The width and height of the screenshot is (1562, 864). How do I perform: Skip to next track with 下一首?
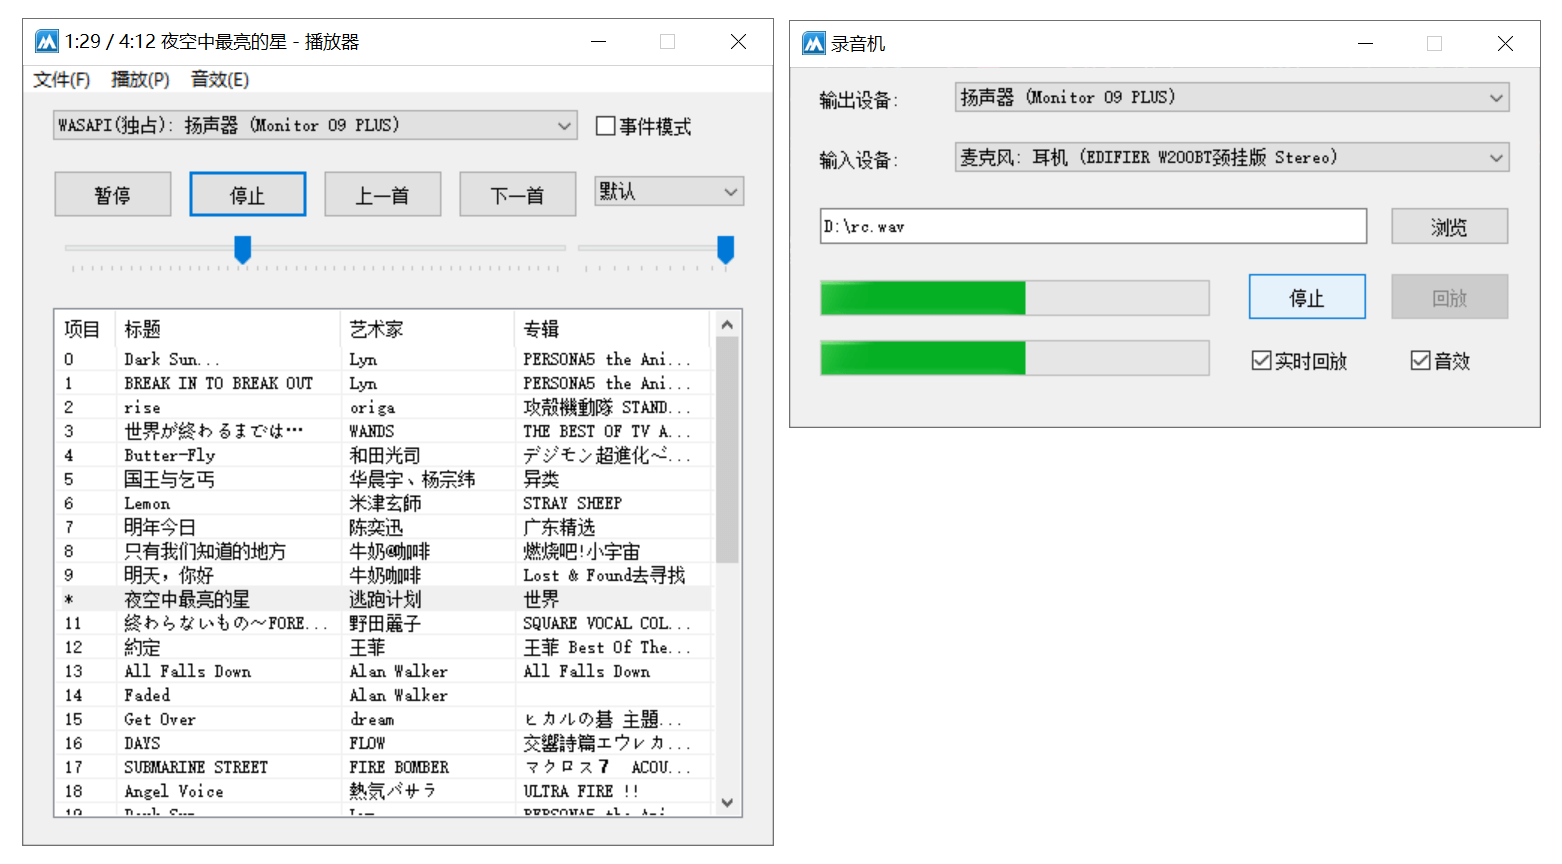click(518, 194)
